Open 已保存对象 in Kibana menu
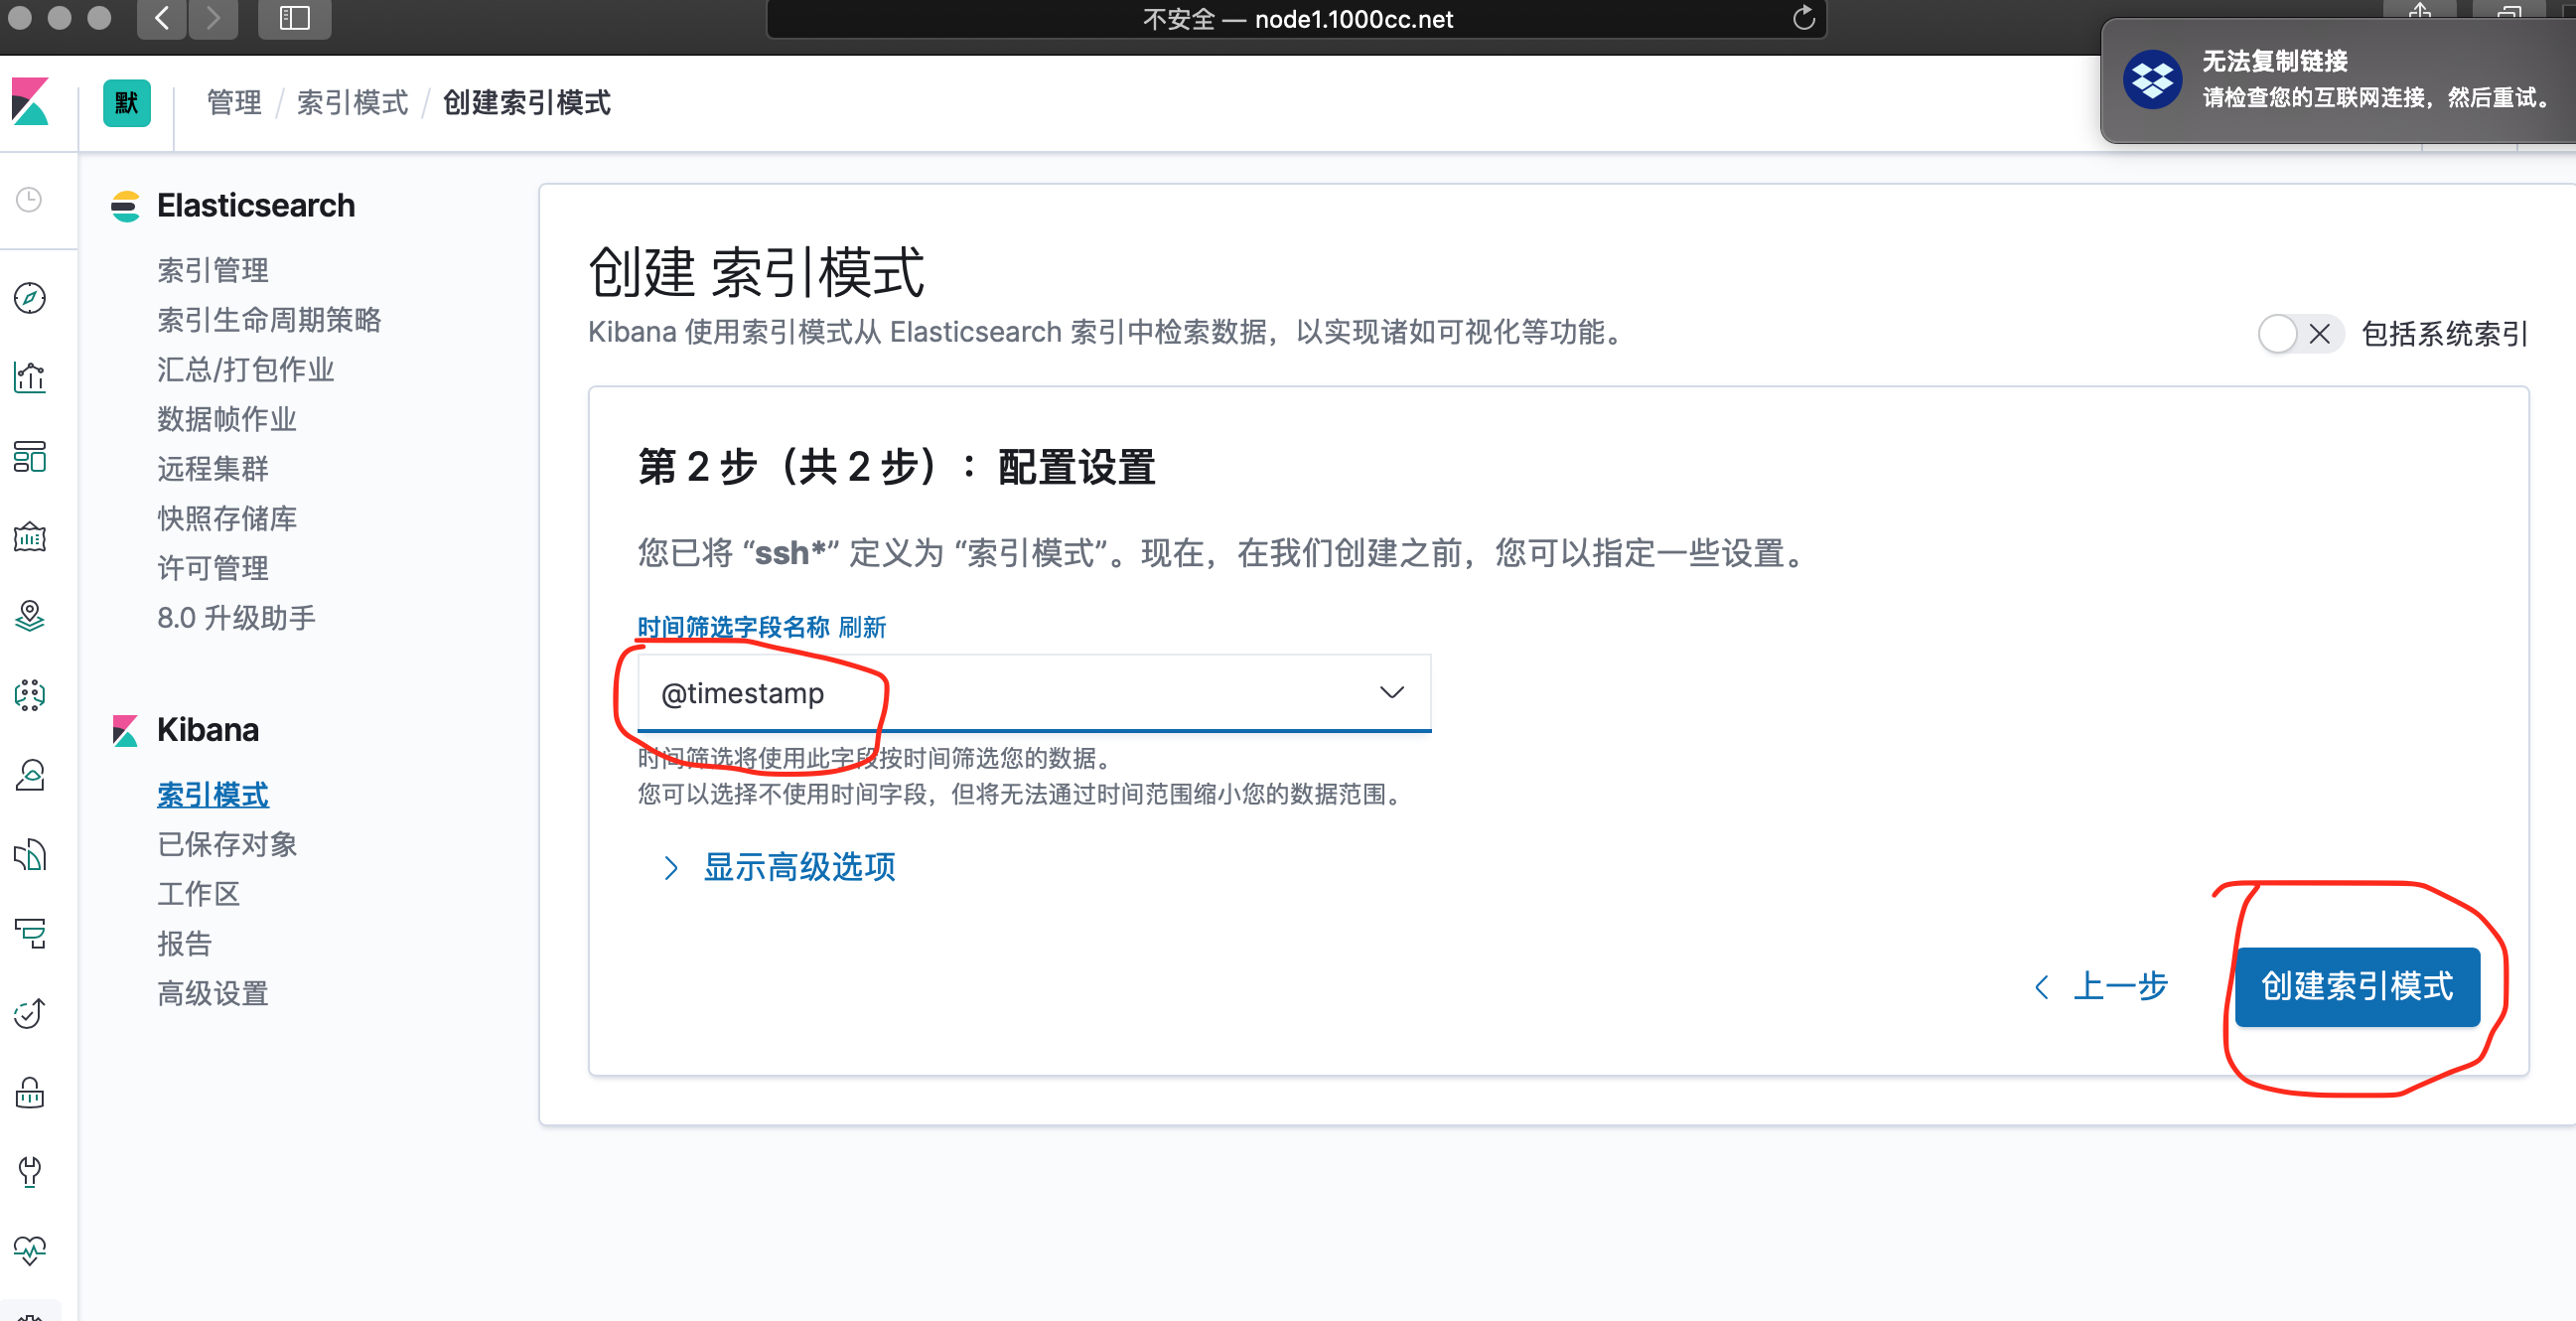The image size is (2576, 1321). pyautogui.click(x=227, y=844)
